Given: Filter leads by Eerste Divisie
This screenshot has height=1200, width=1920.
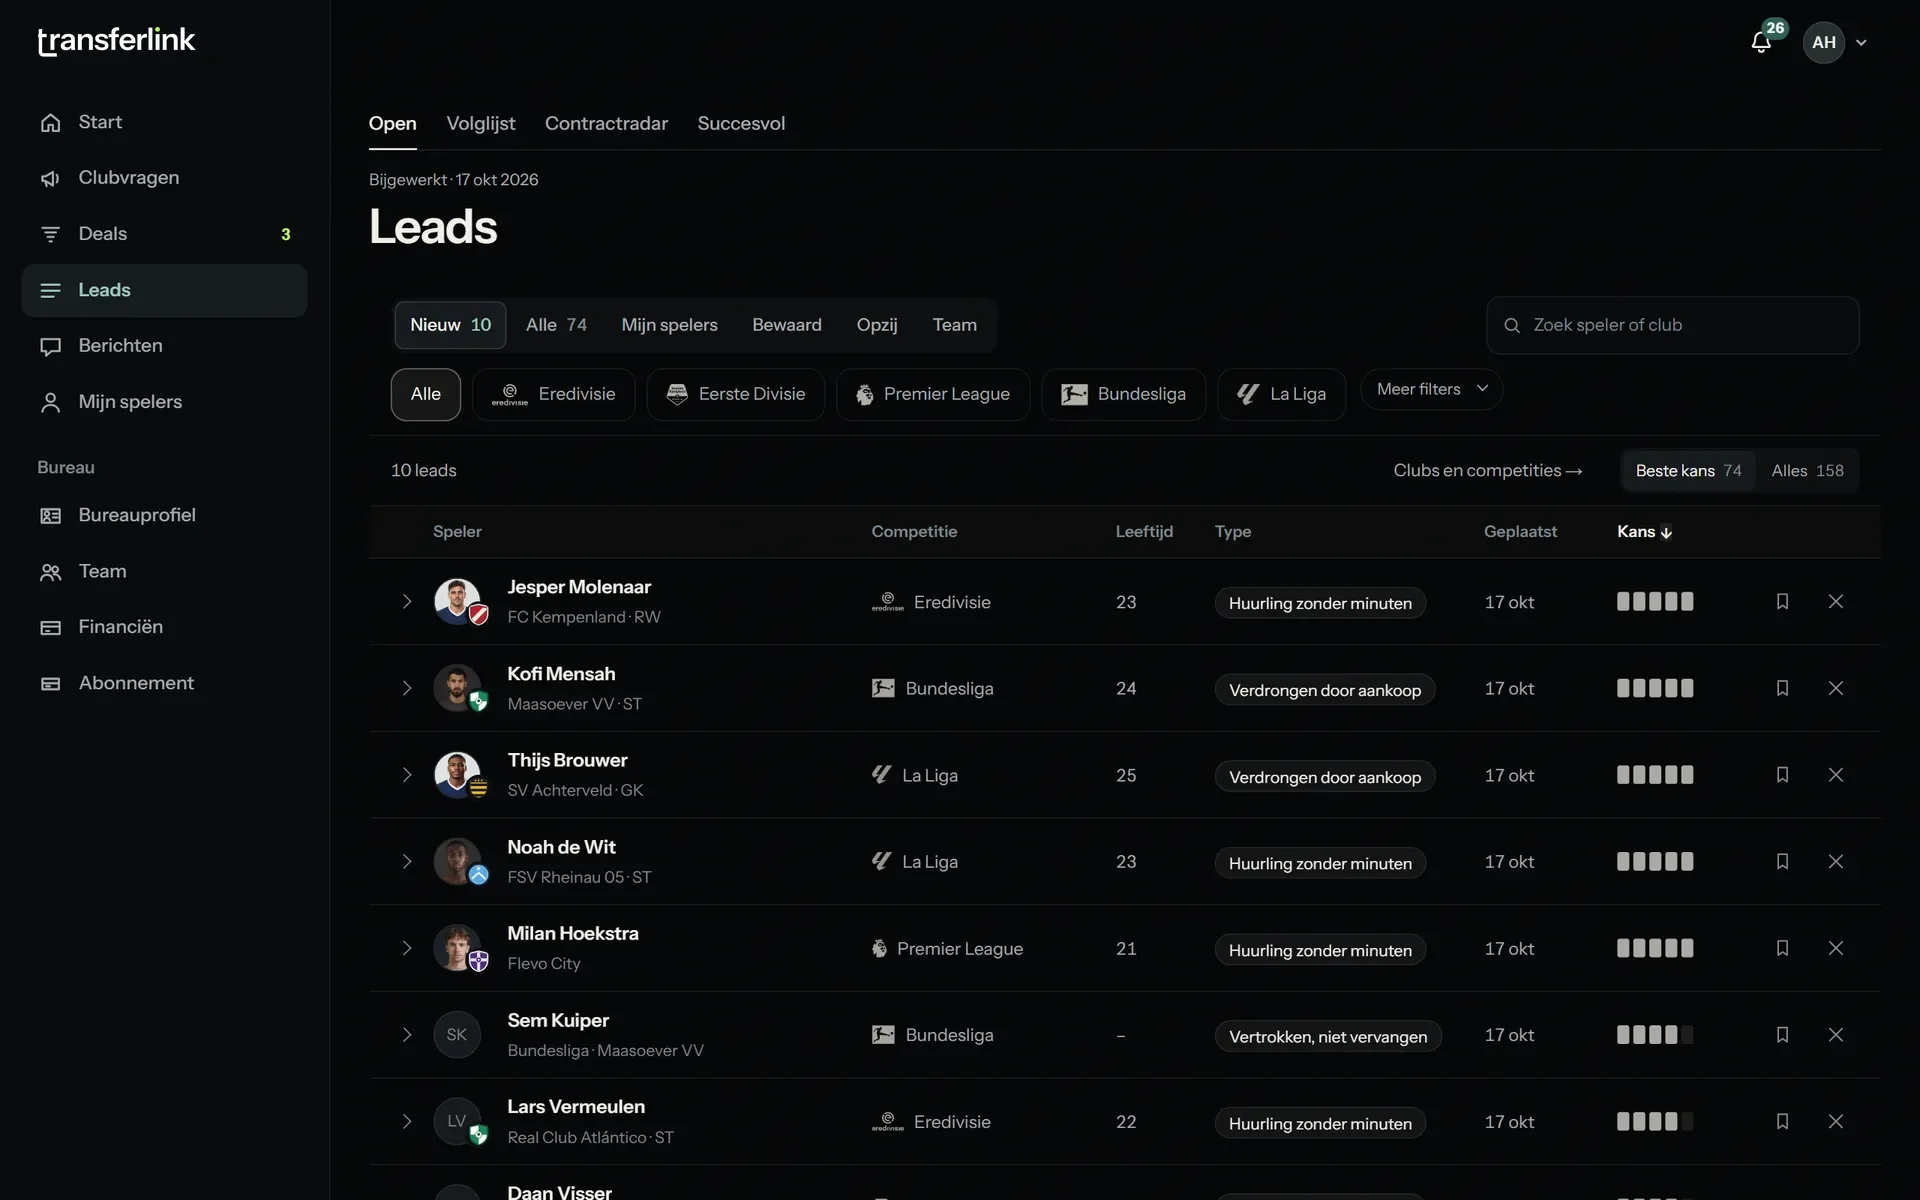Looking at the screenshot, I should click(735, 394).
